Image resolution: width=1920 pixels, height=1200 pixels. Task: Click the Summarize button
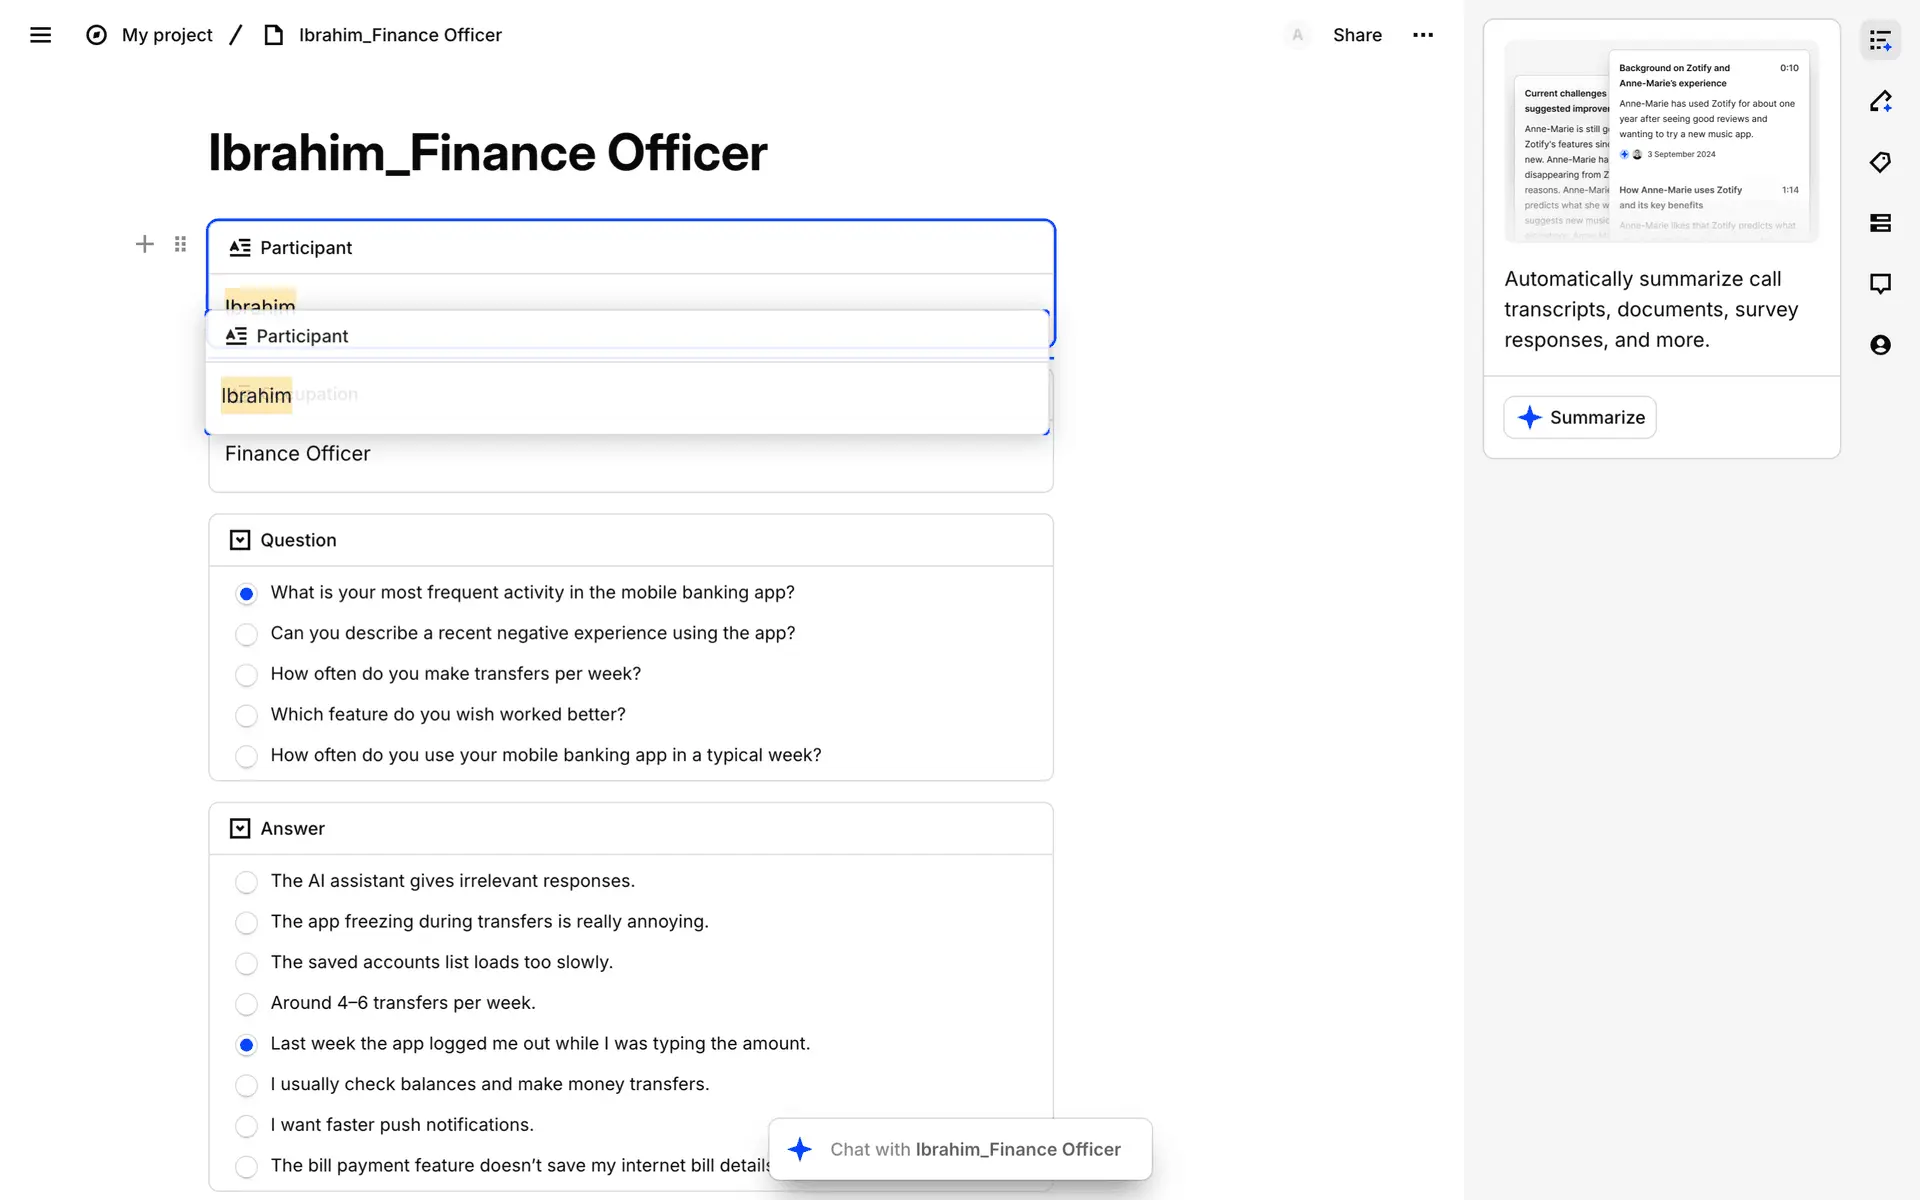1580,417
